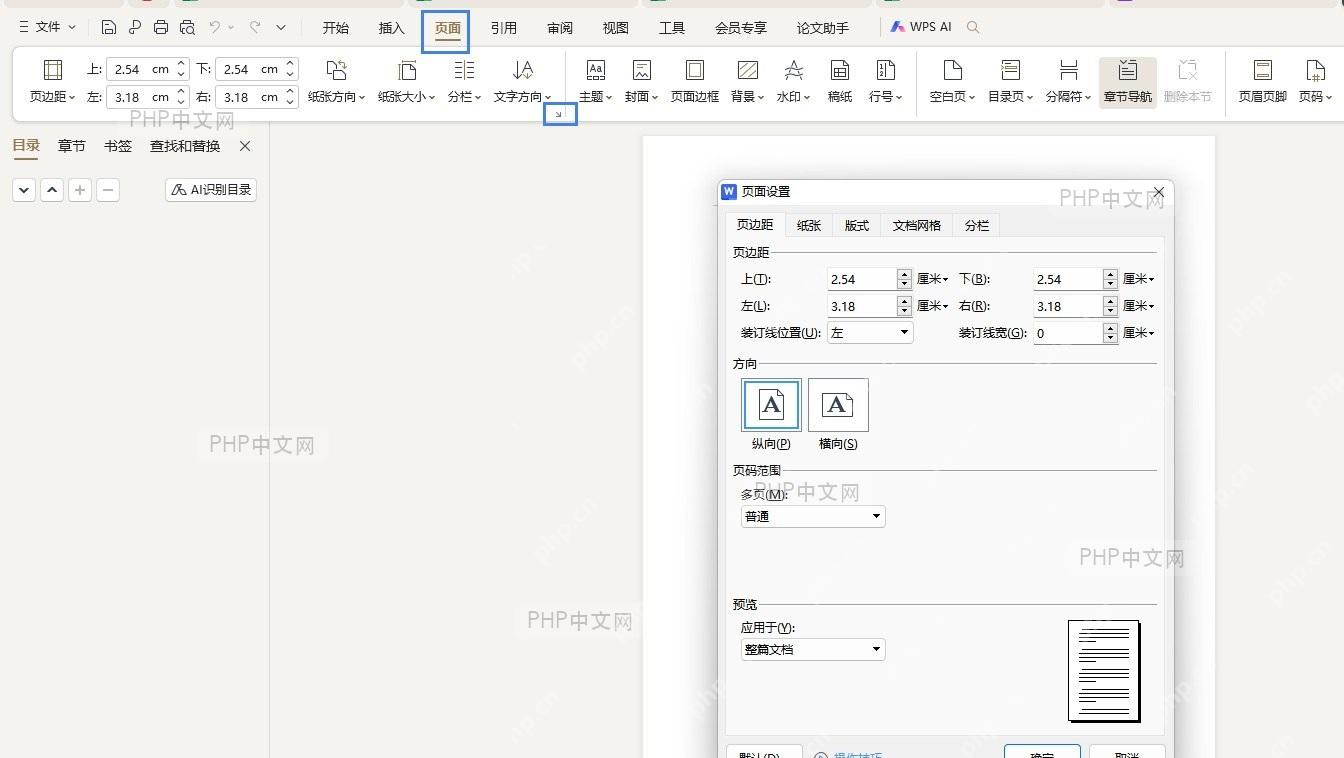Image resolution: width=1344 pixels, height=758 pixels.
Task: Switch to 文档网格 tab in dialog
Action: point(916,225)
